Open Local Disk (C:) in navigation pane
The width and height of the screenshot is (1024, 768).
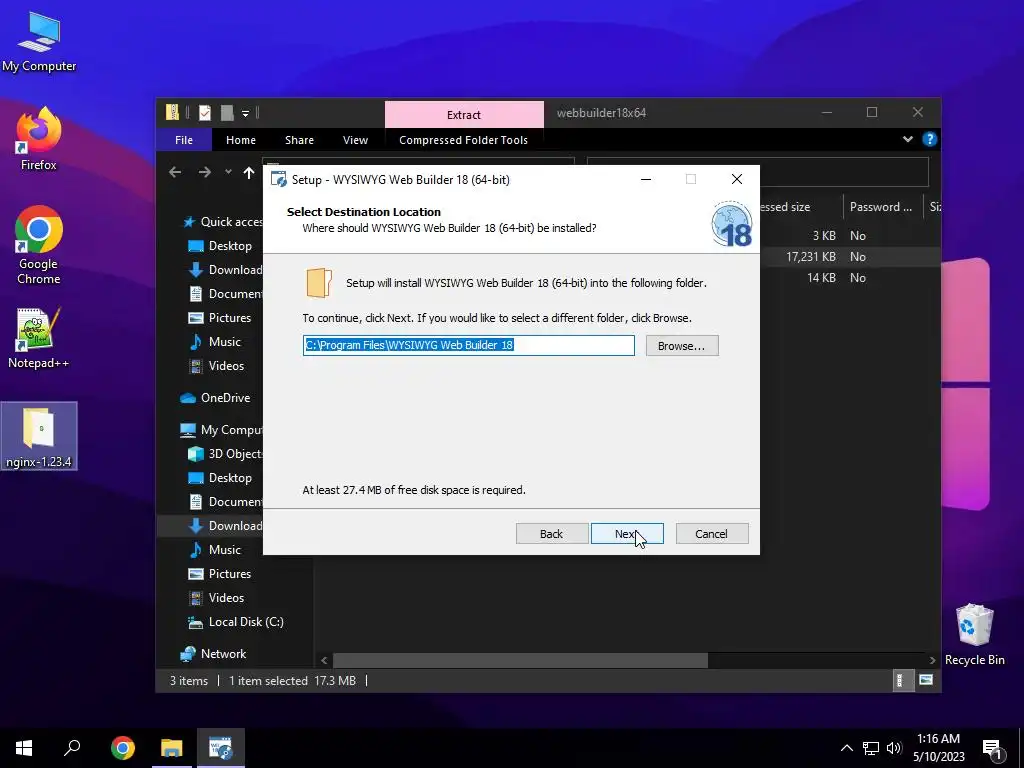pyautogui.click(x=236, y=622)
